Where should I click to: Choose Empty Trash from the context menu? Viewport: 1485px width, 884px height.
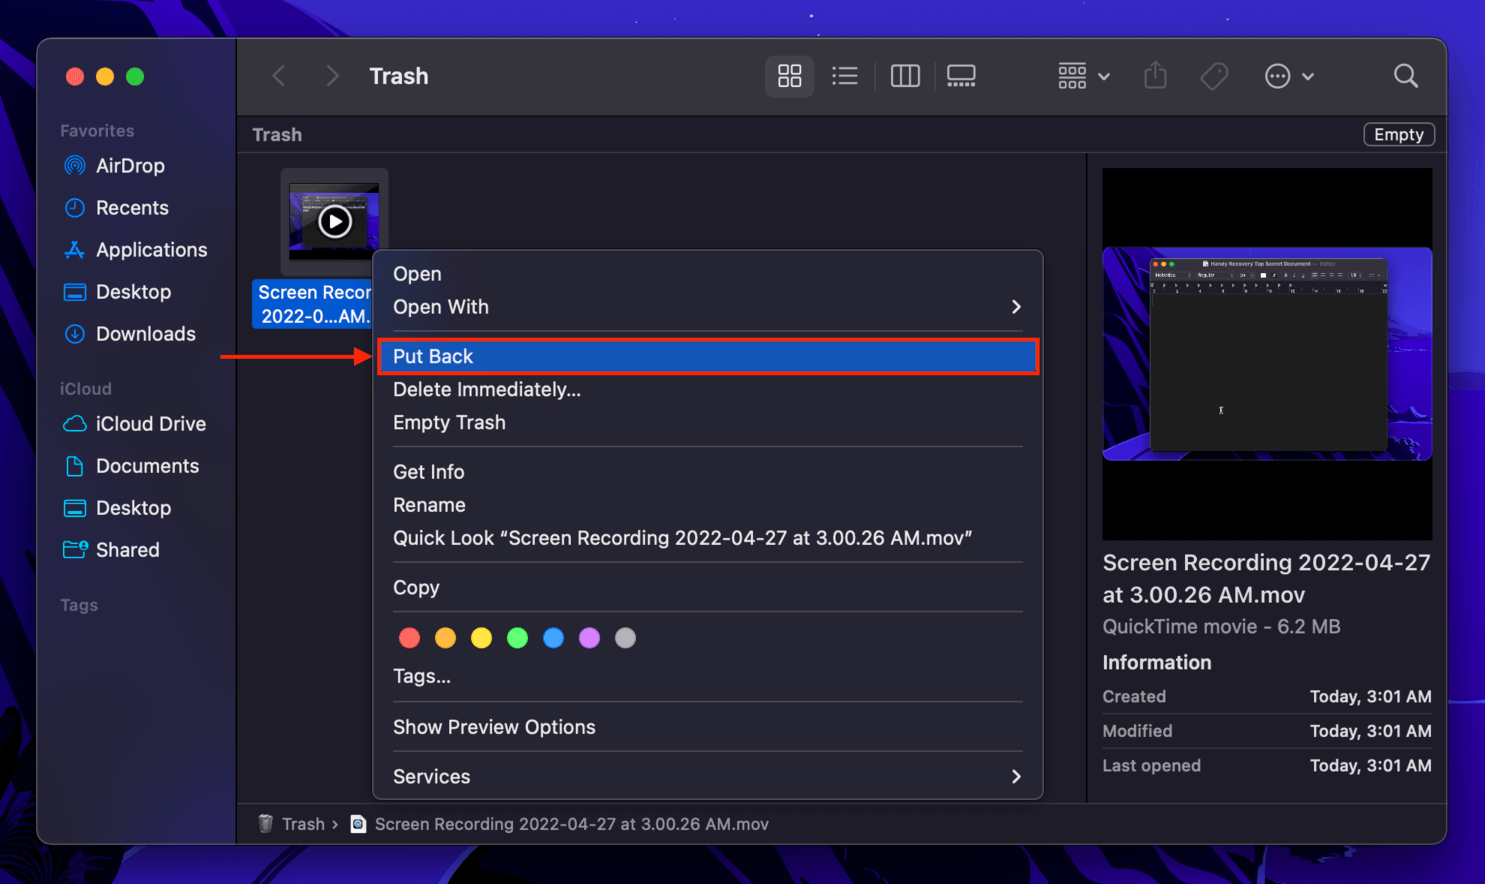708,422
